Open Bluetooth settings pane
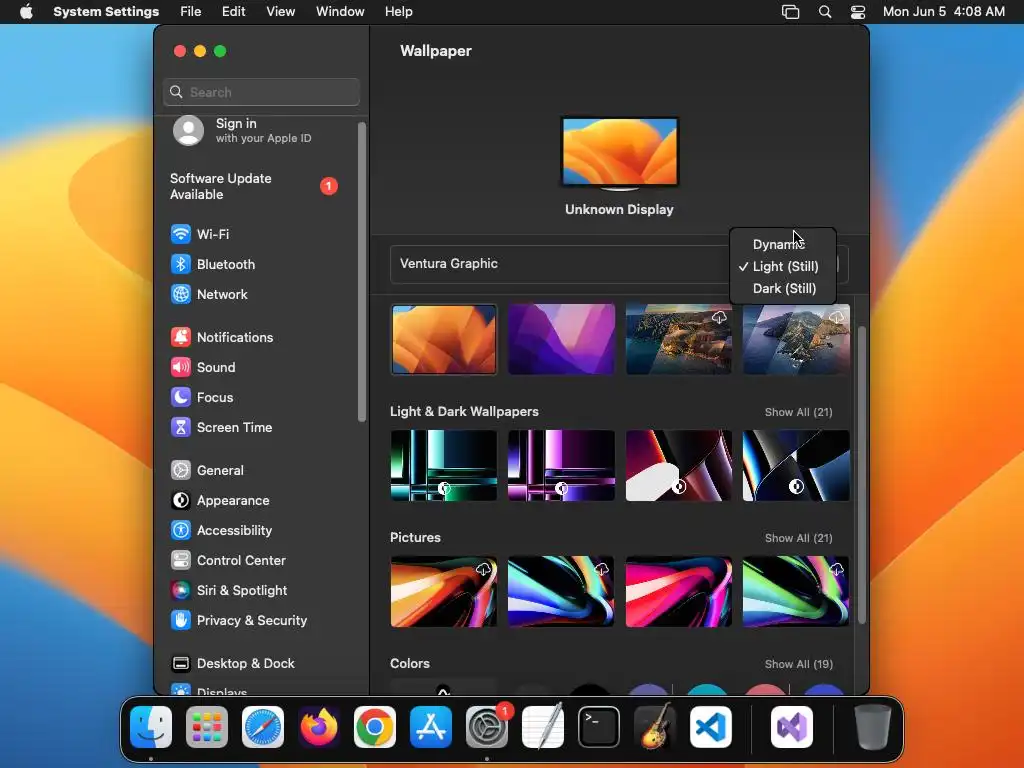 212,264
